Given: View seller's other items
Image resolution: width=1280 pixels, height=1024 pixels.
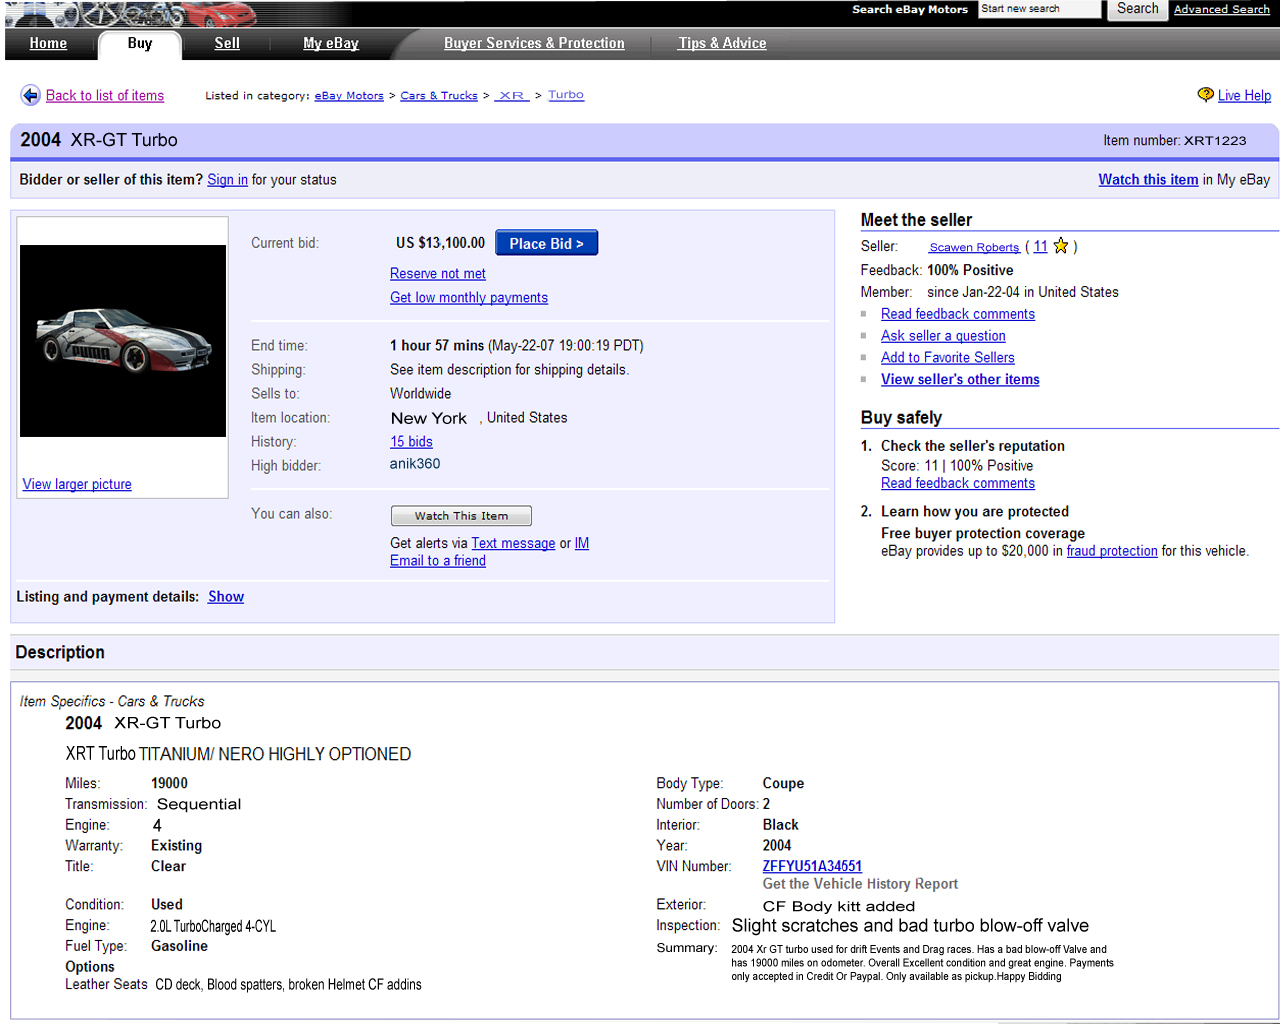Looking at the screenshot, I should pyautogui.click(x=960, y=380).
